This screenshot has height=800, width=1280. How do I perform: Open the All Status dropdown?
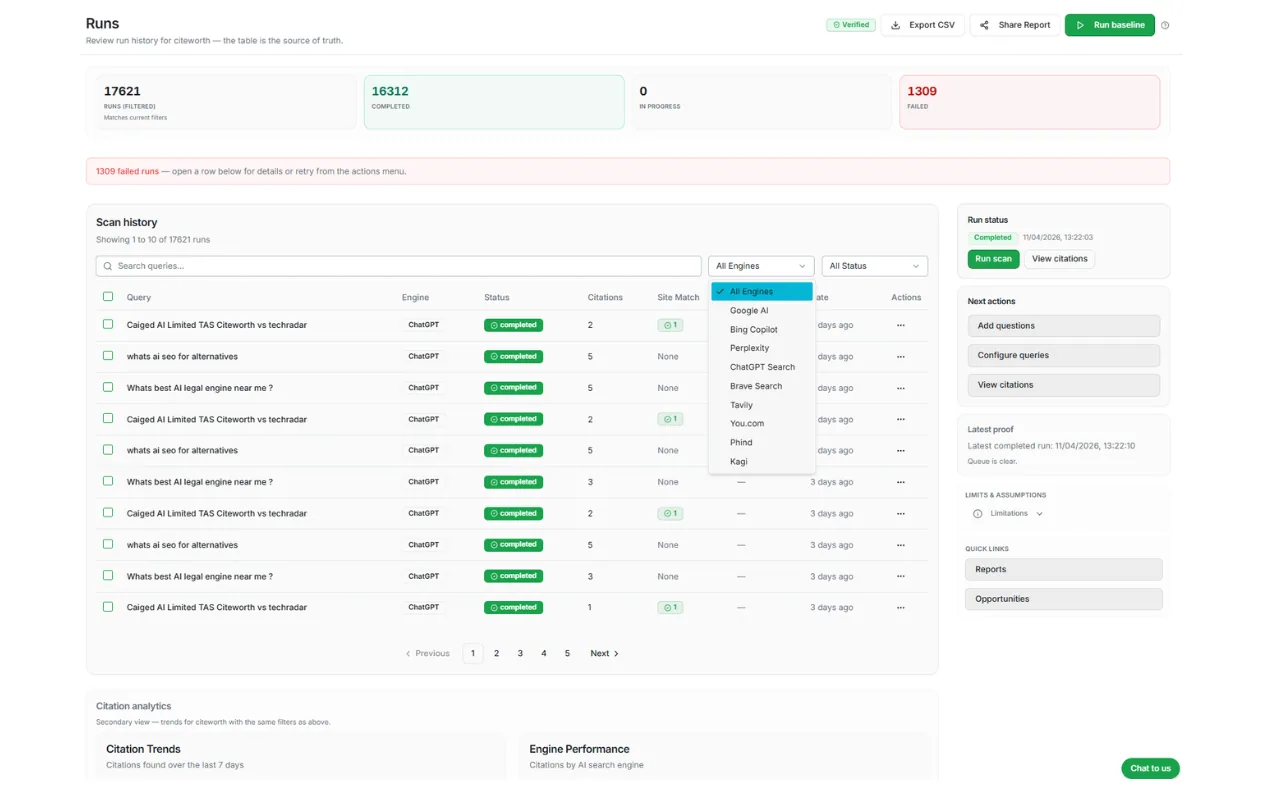[x=875, y=266]
